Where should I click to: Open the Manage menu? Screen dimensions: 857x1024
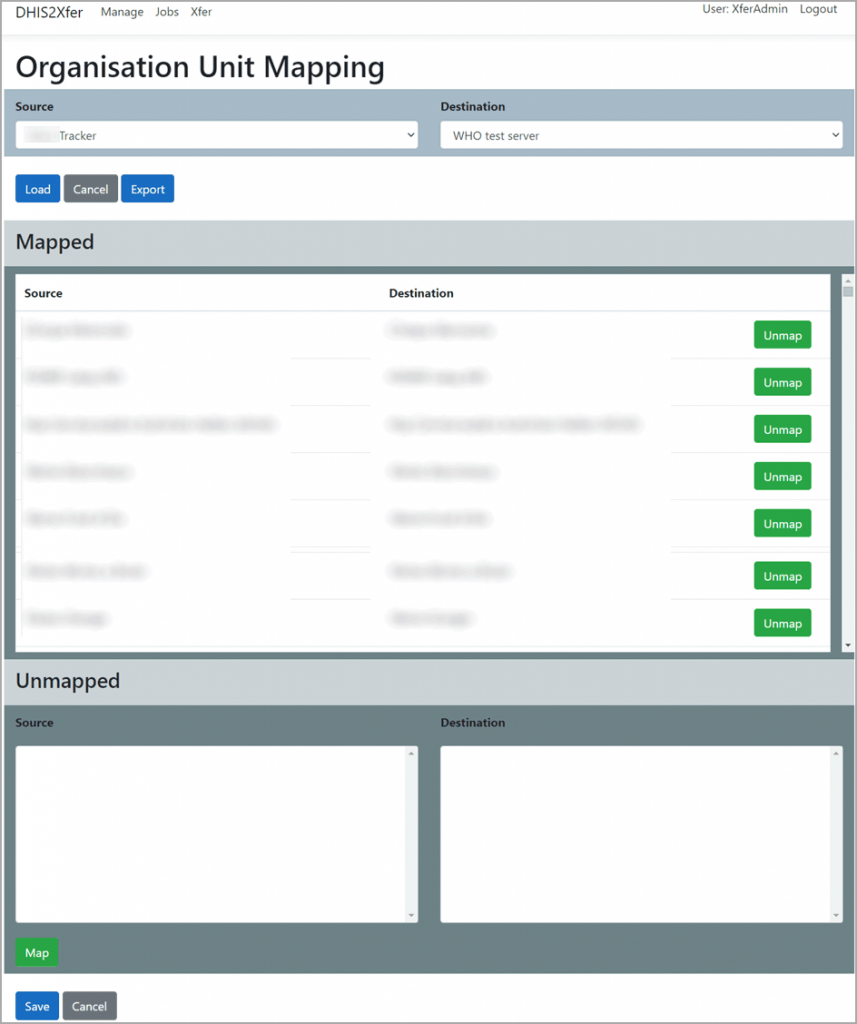pyautogui.click(x=122, y=11)
